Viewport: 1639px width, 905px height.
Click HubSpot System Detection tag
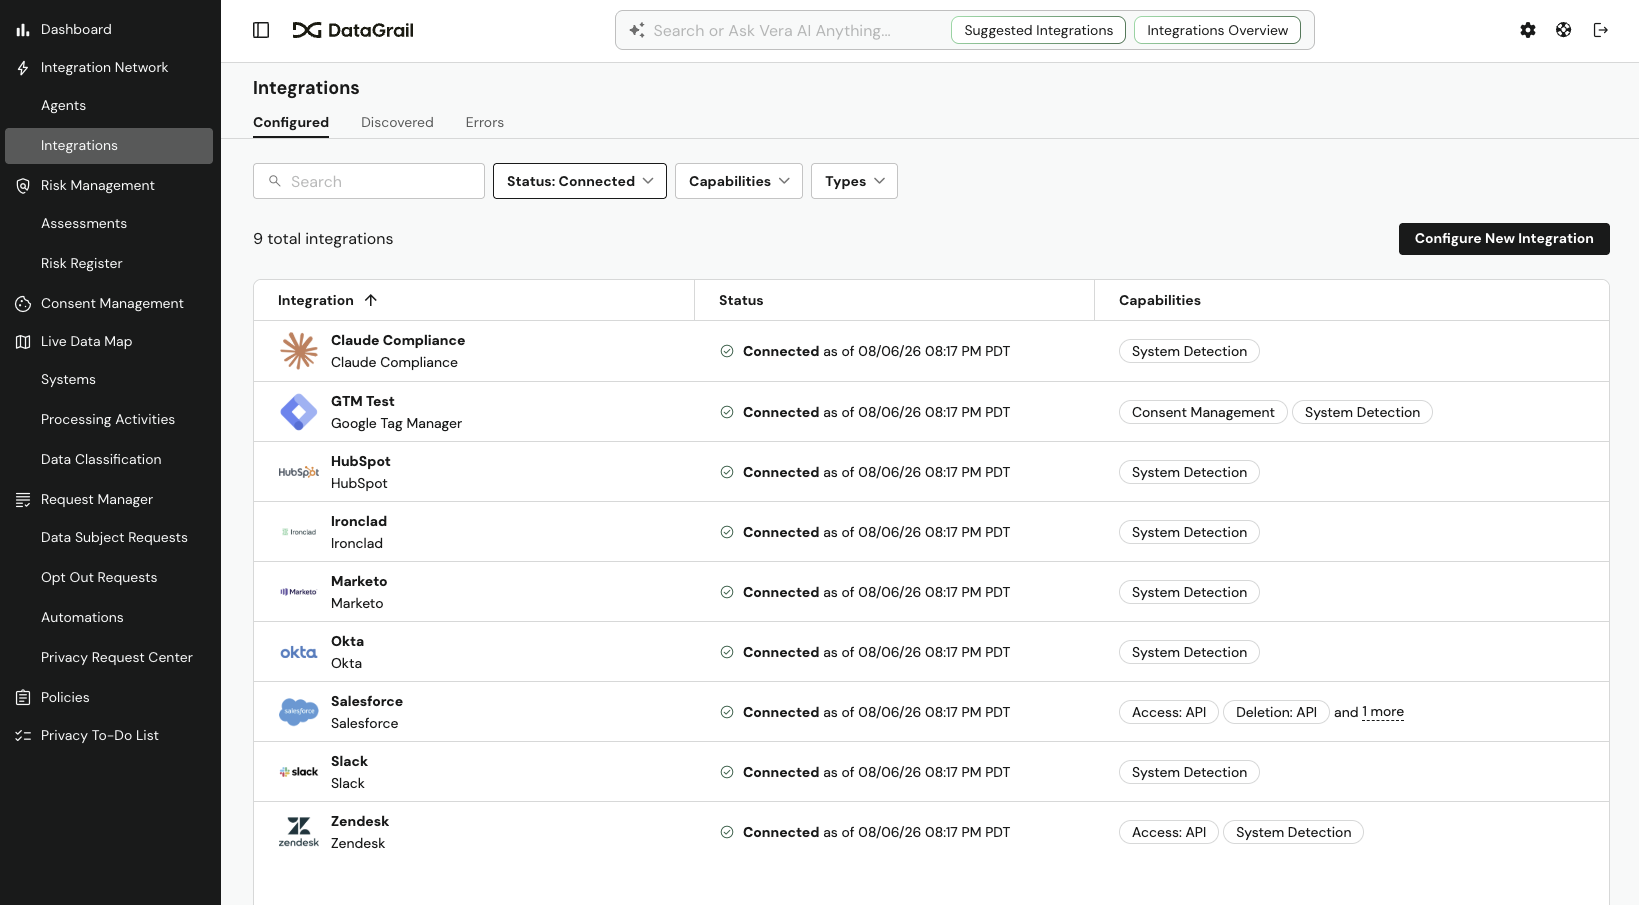[1189, 472]
